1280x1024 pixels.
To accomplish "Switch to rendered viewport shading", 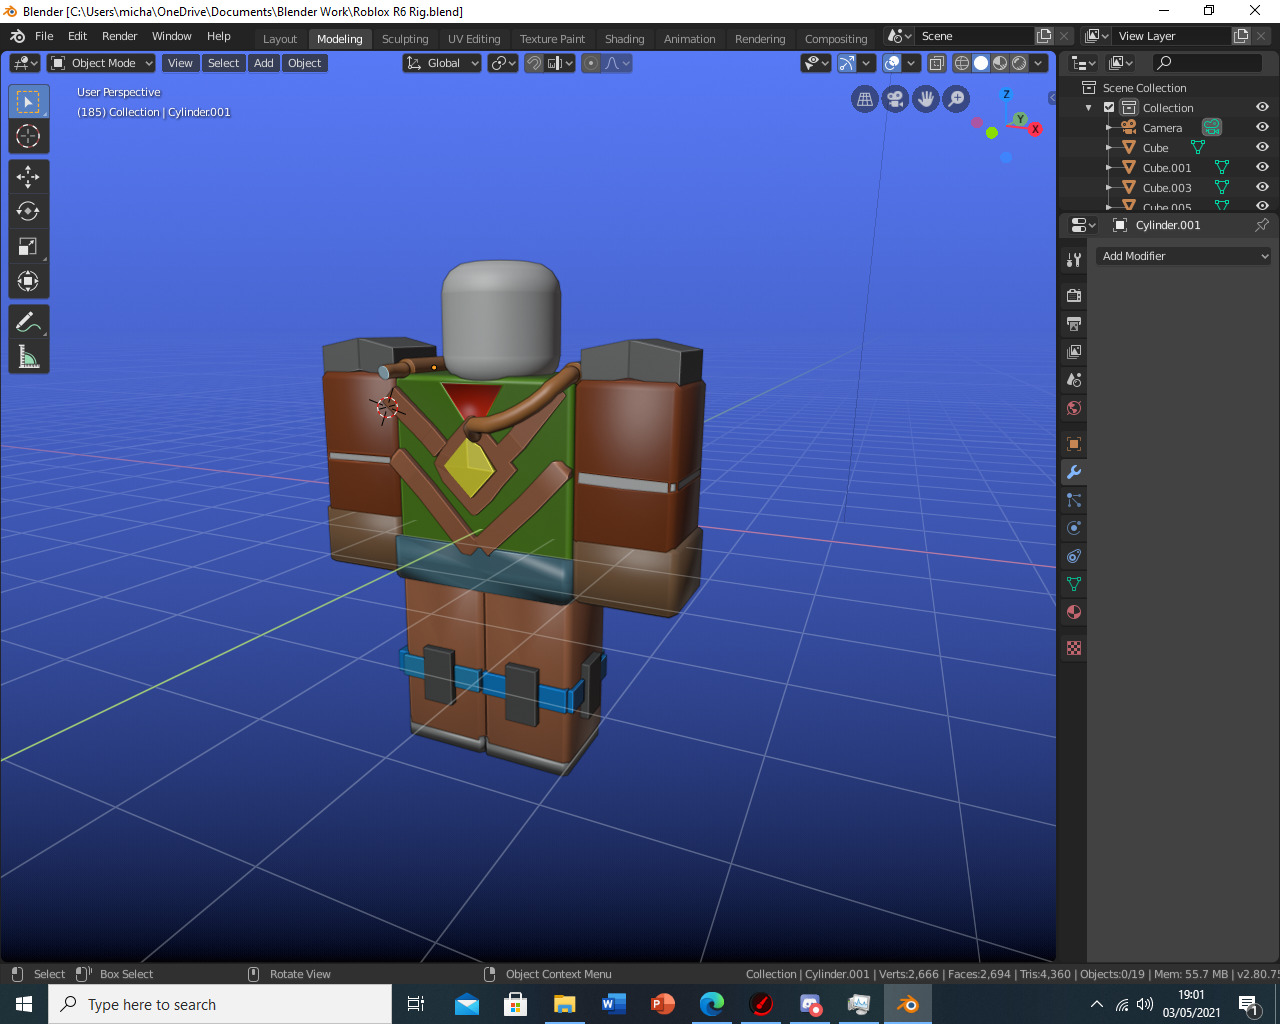I will 1019,63.
